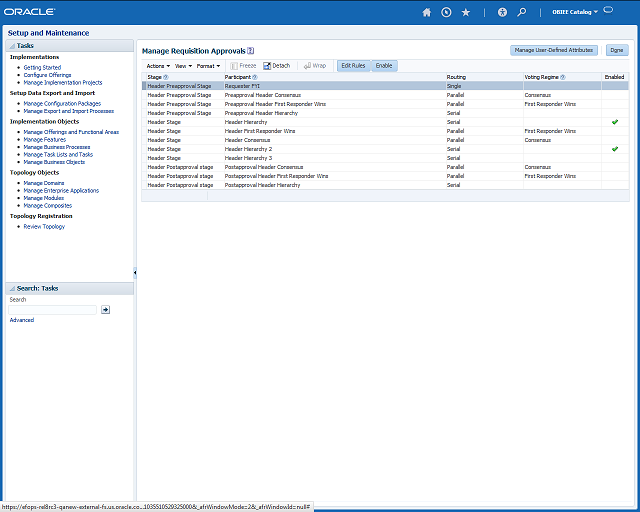
Task: Click enabled checkmark for Header Hierarchy row
Action: [615, 122]
